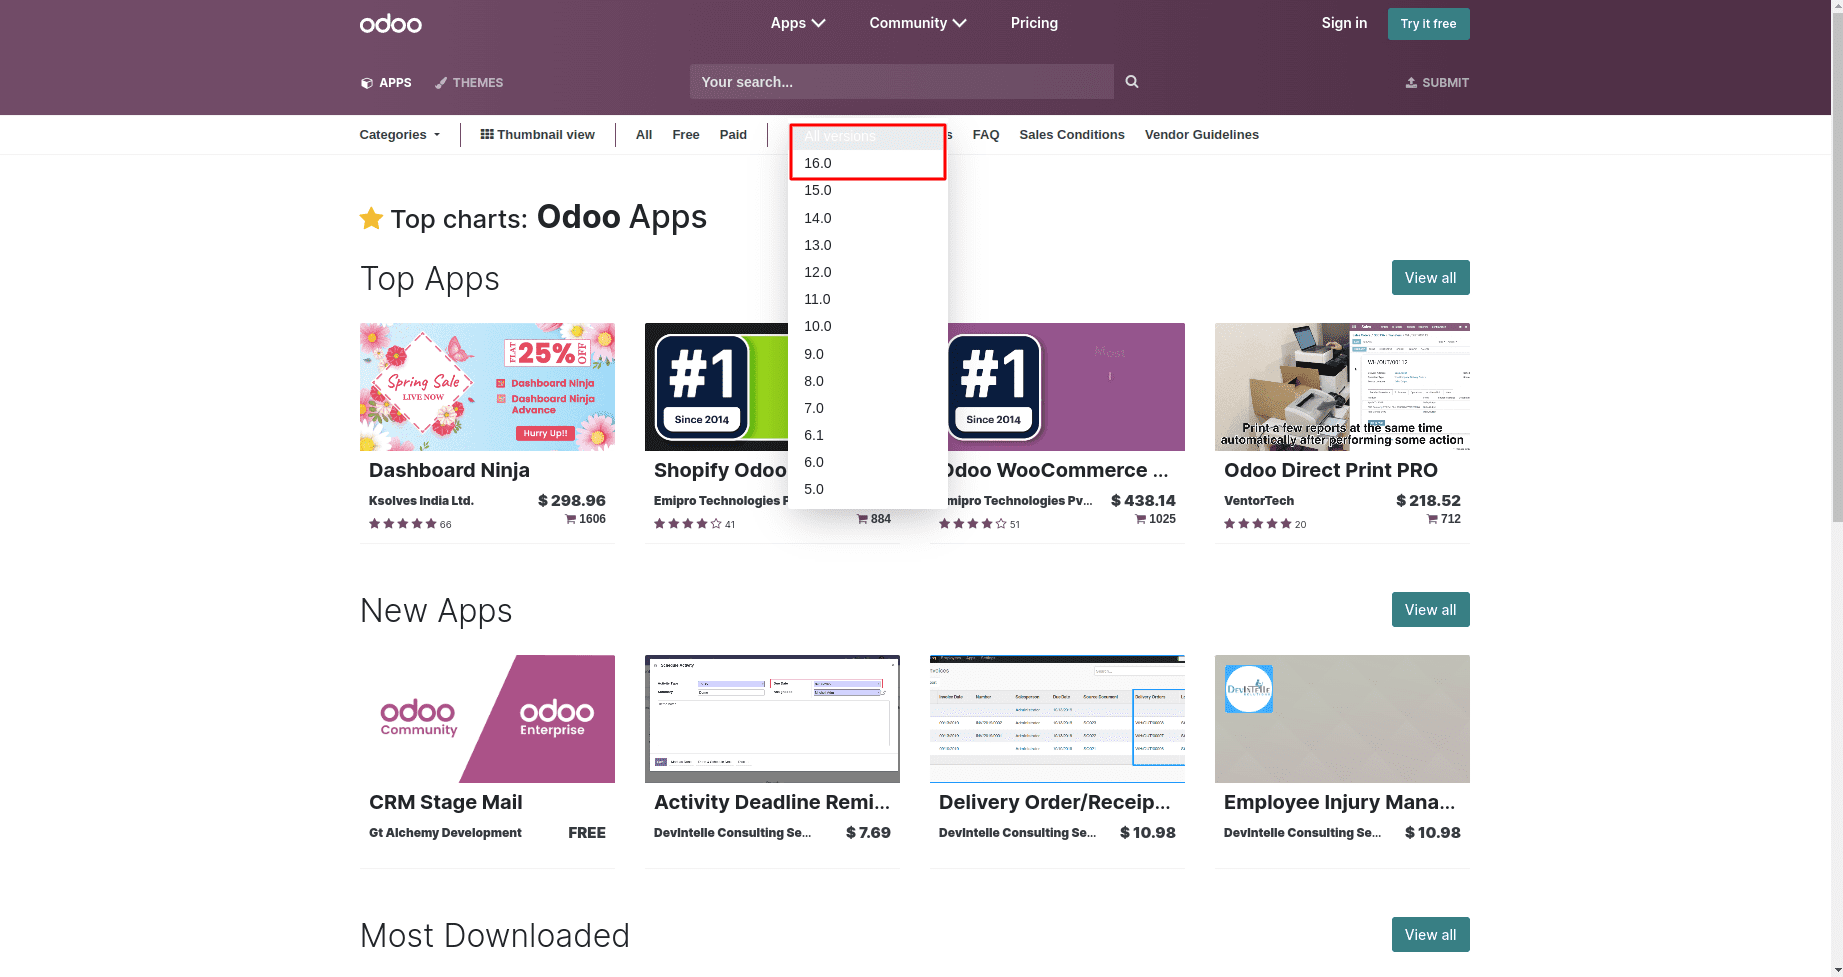The width and height of the screenshot is (1843, 977).
Task: Open the Employee Injury Management thumbnail
Action: coord(1342,719)
